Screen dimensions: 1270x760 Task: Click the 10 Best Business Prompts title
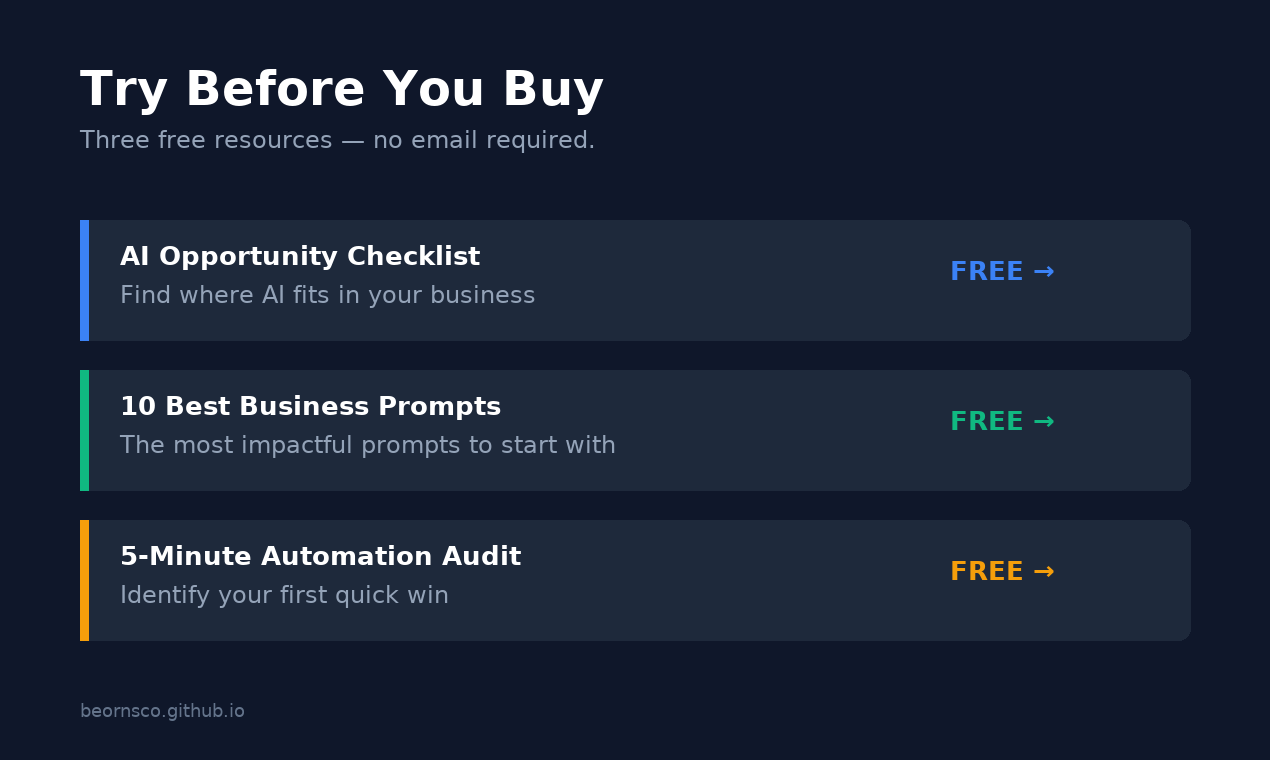tap(310, 406)
